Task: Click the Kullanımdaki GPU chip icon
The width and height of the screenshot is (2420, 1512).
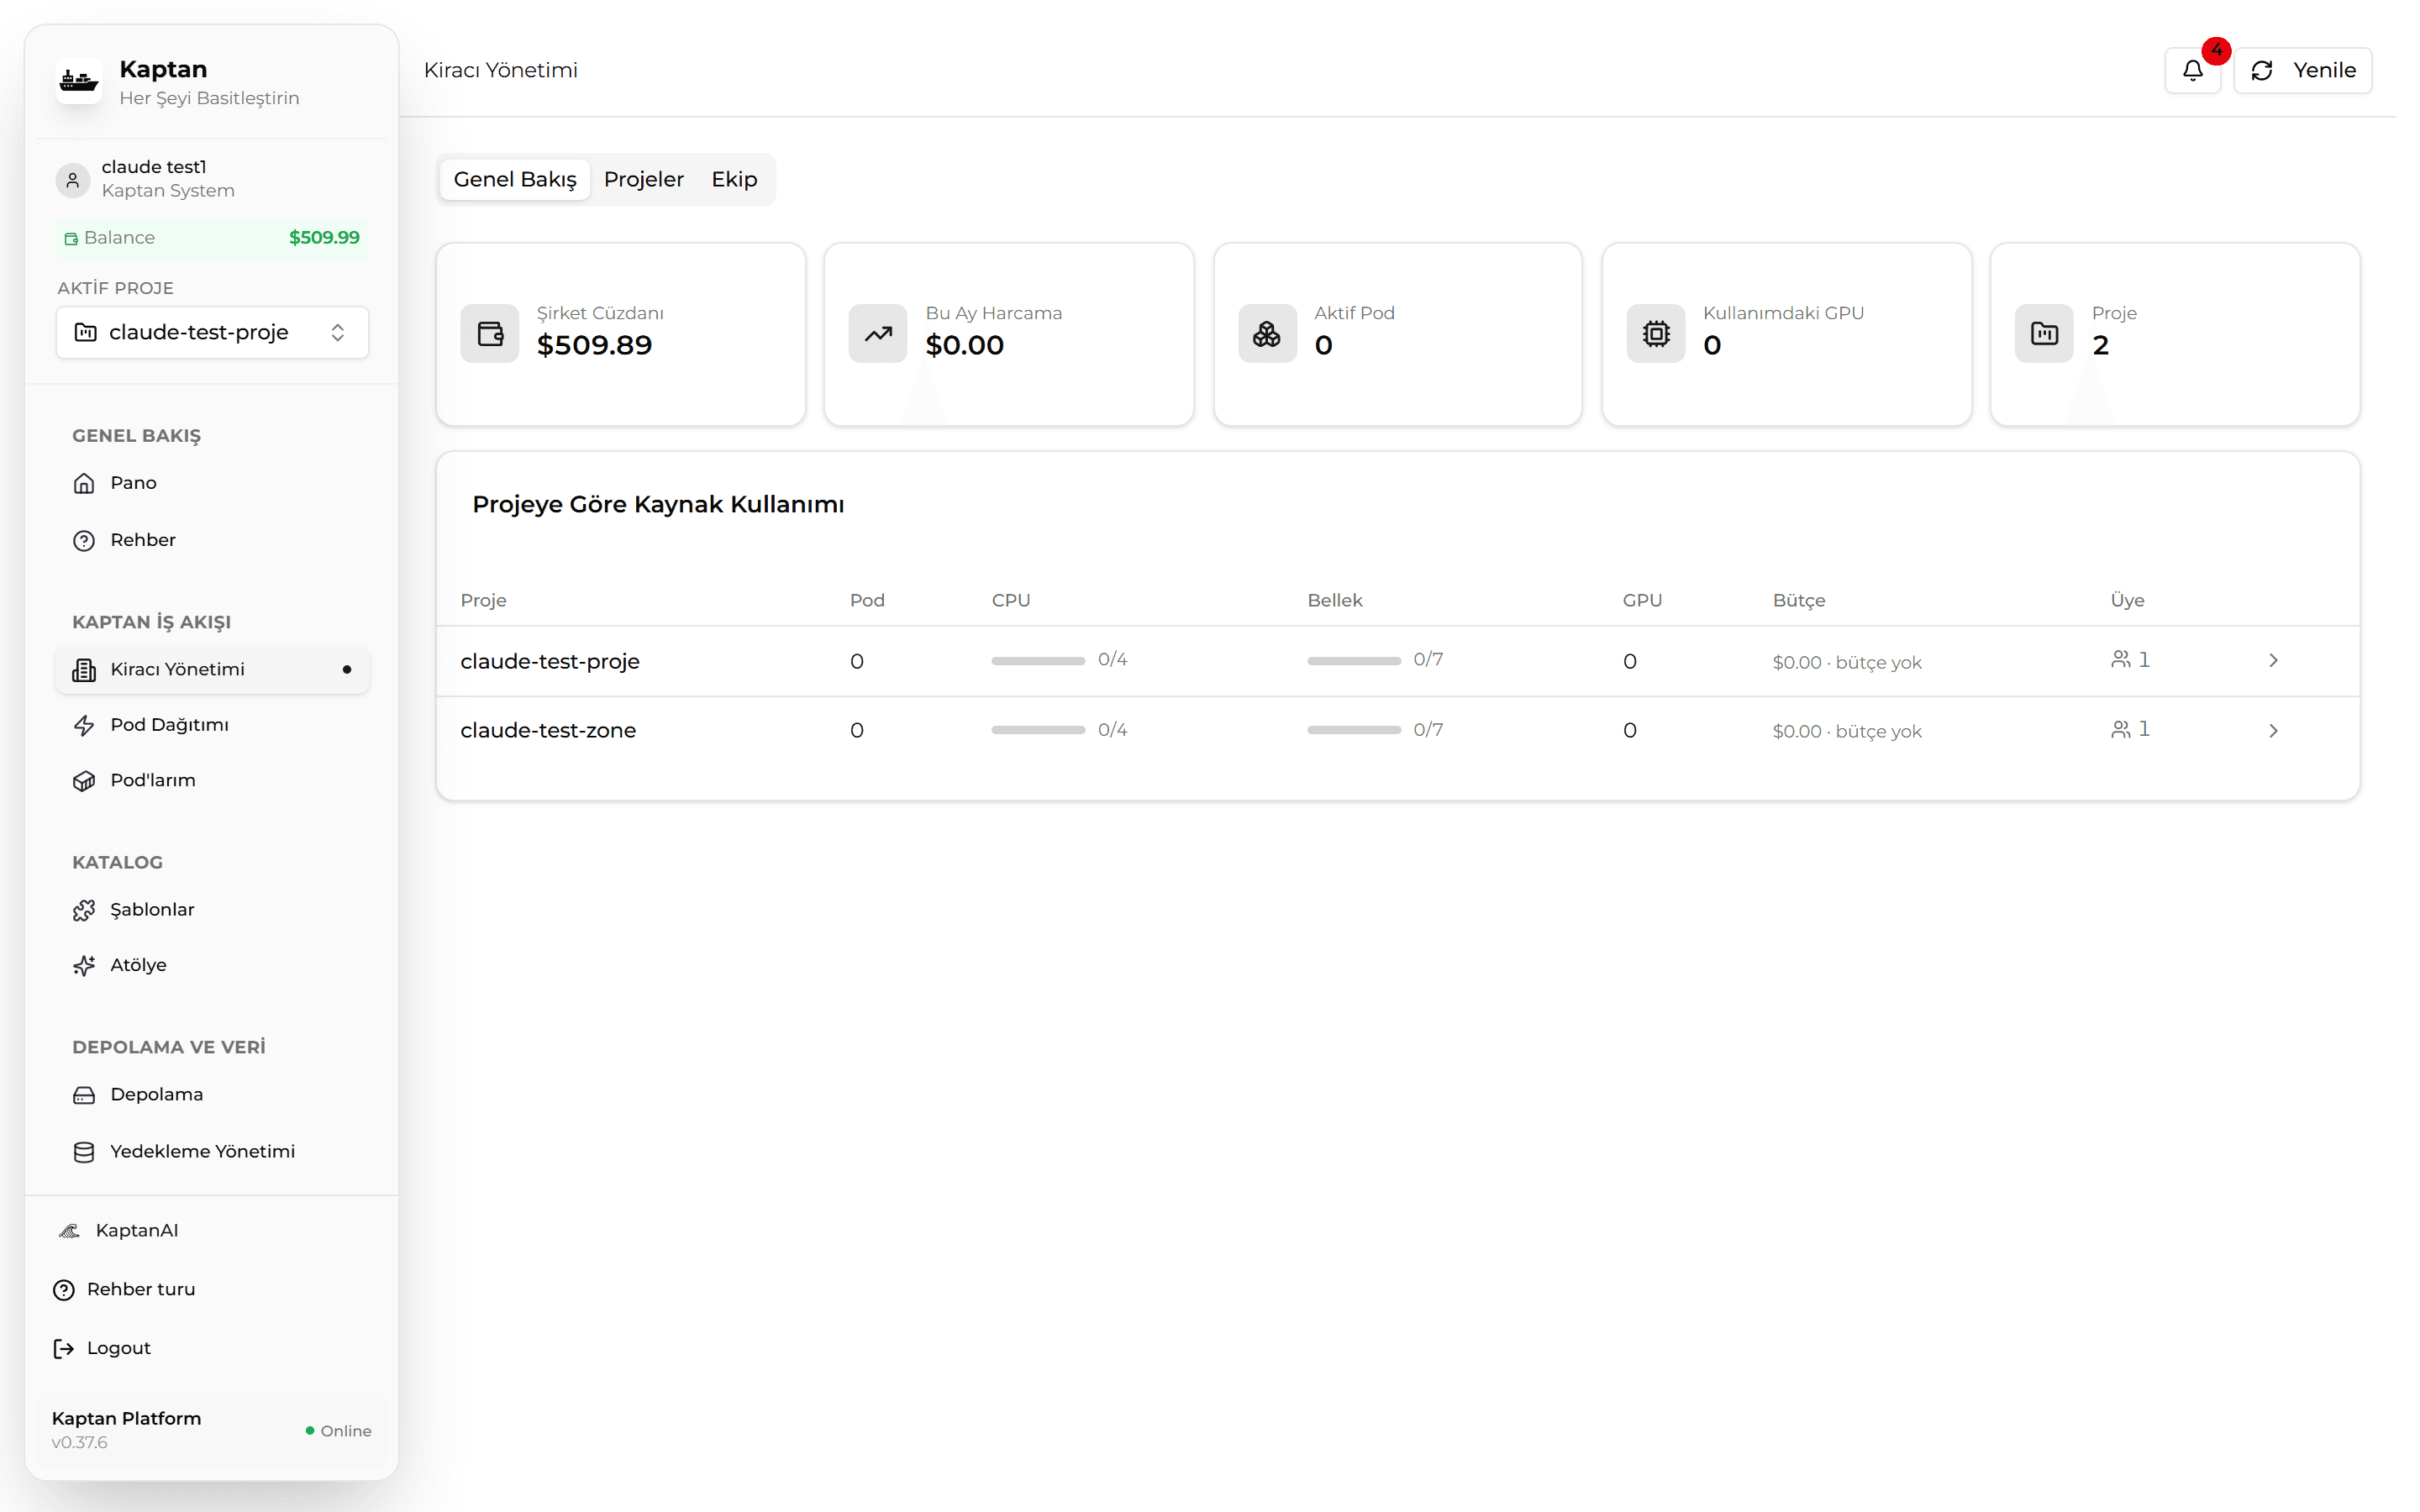Action: [1656, 333]
